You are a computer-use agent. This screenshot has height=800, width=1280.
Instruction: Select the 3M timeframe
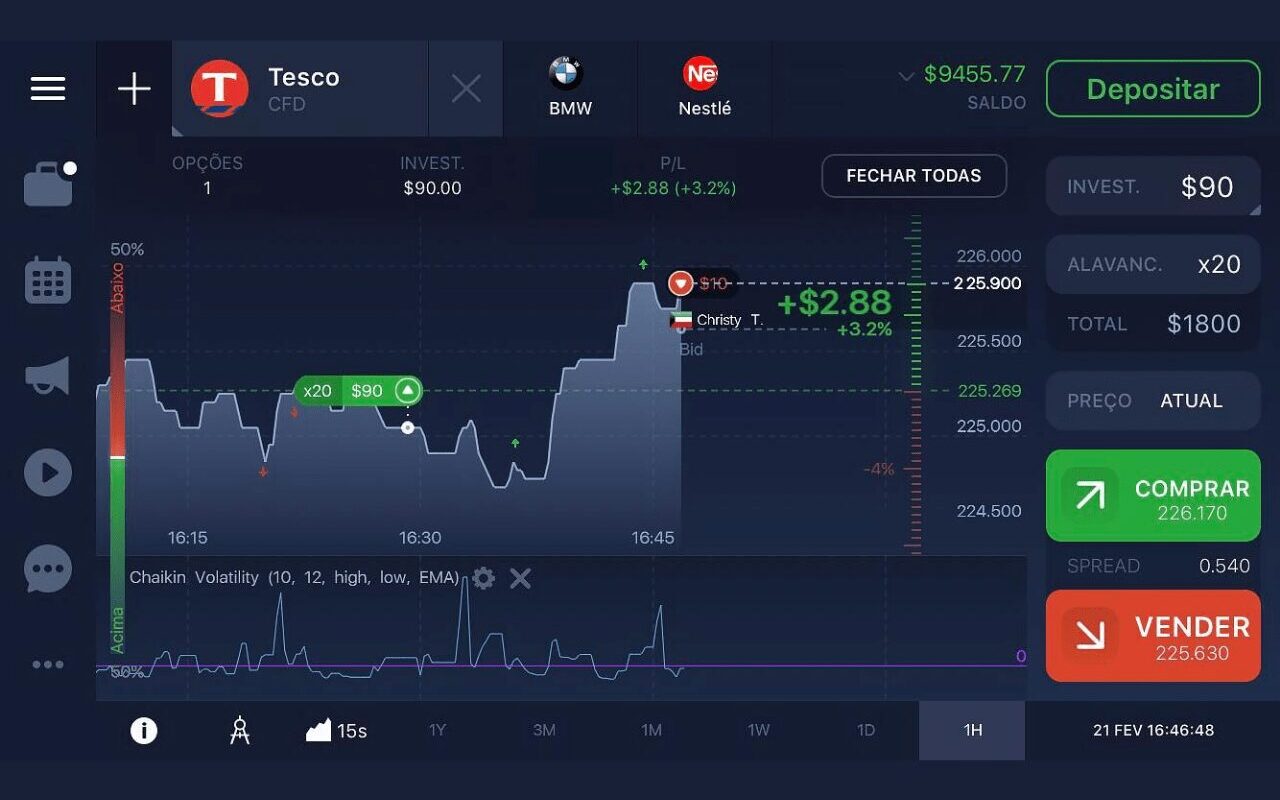pos(544,730)
